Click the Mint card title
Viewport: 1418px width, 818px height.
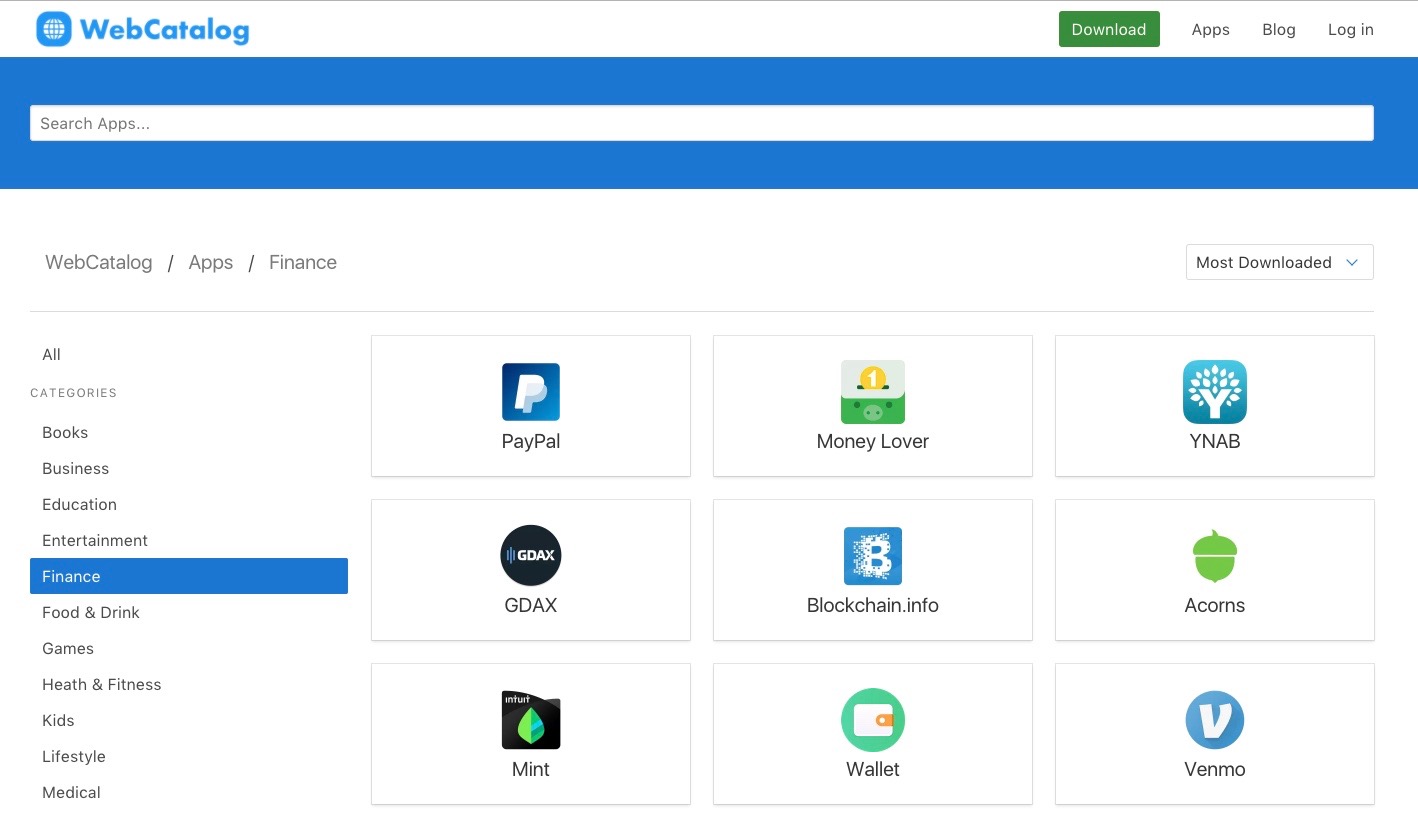click(x=531, y=769)
